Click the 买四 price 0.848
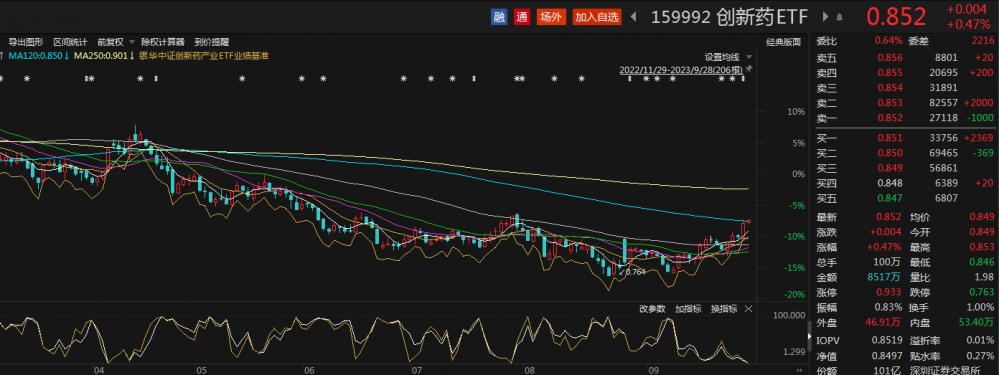This screenshot has height=375, width=999. [891, 184]
